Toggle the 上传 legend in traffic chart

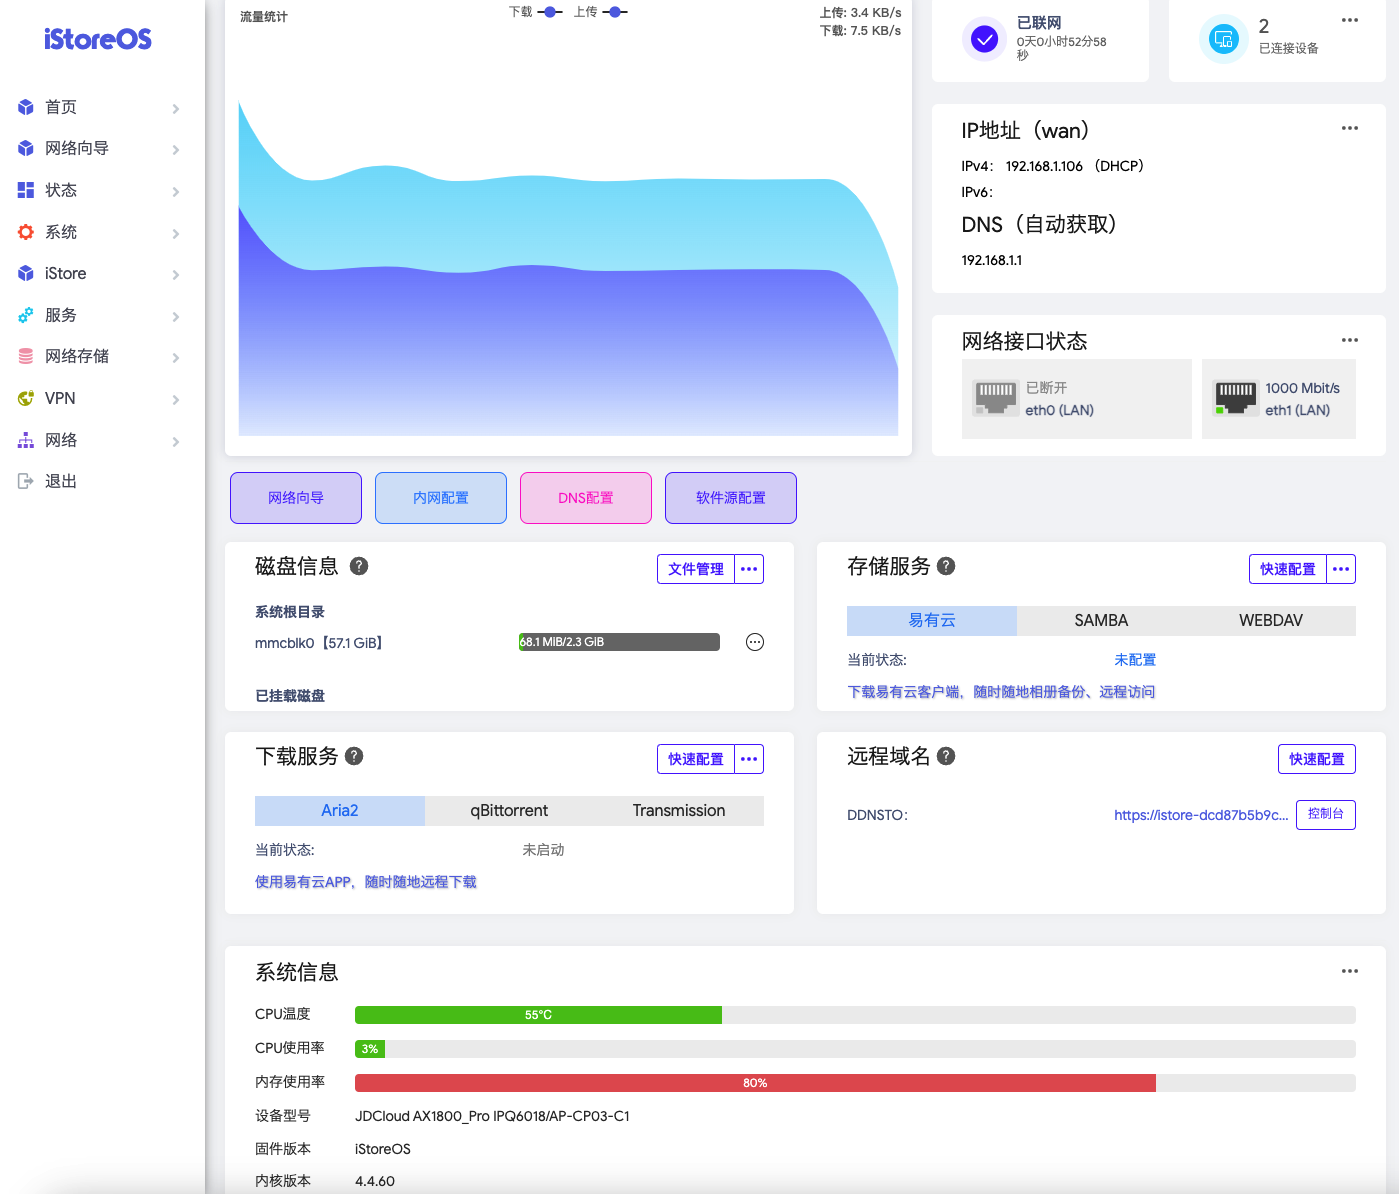coord(600,12)
